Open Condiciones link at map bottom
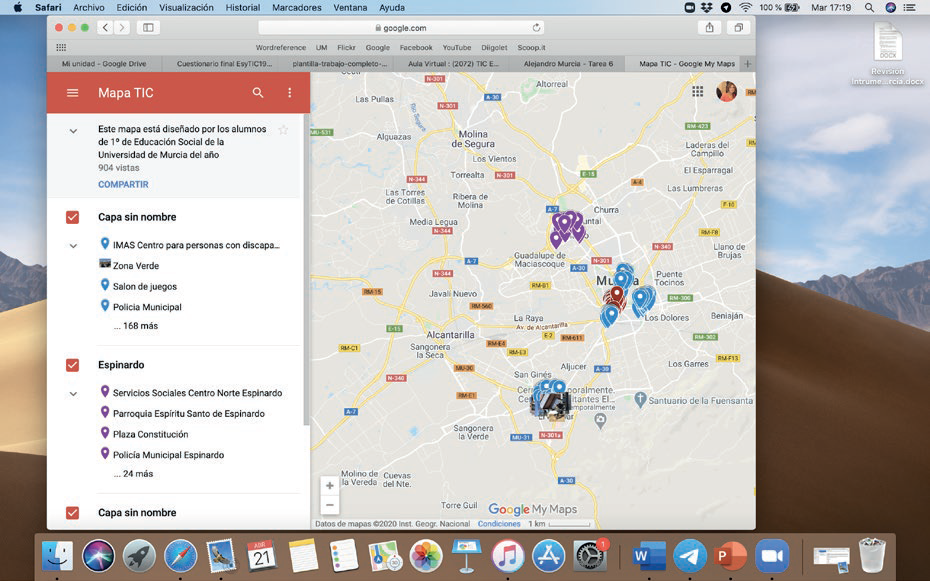This screenshot has width=930, height=581. (x=499, y=523)
